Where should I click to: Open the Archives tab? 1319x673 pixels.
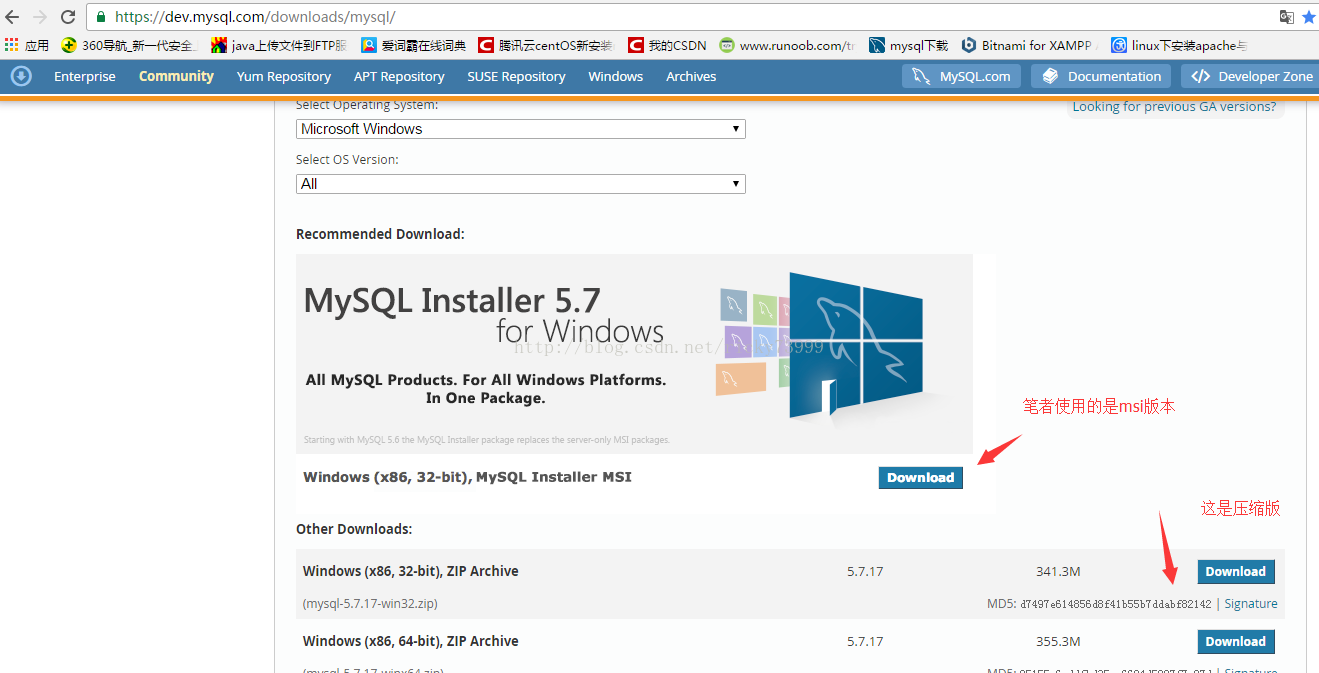691,76
